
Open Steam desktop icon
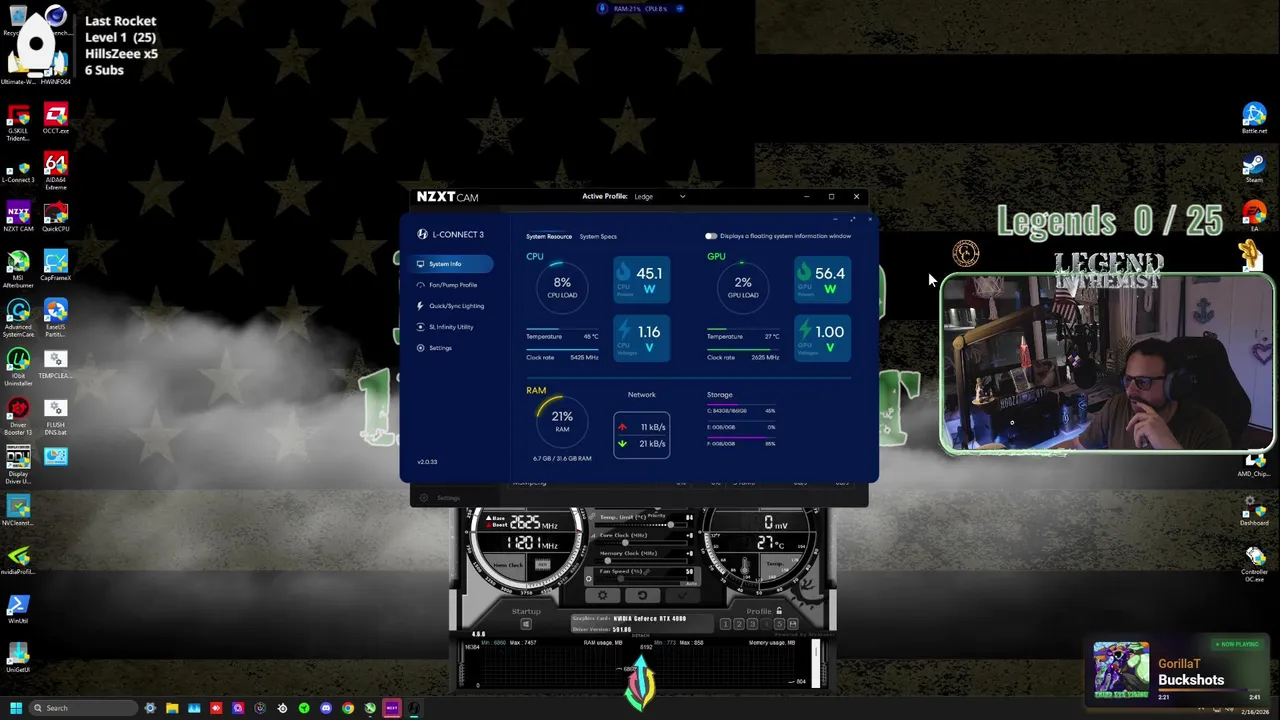pos(1254,167)
